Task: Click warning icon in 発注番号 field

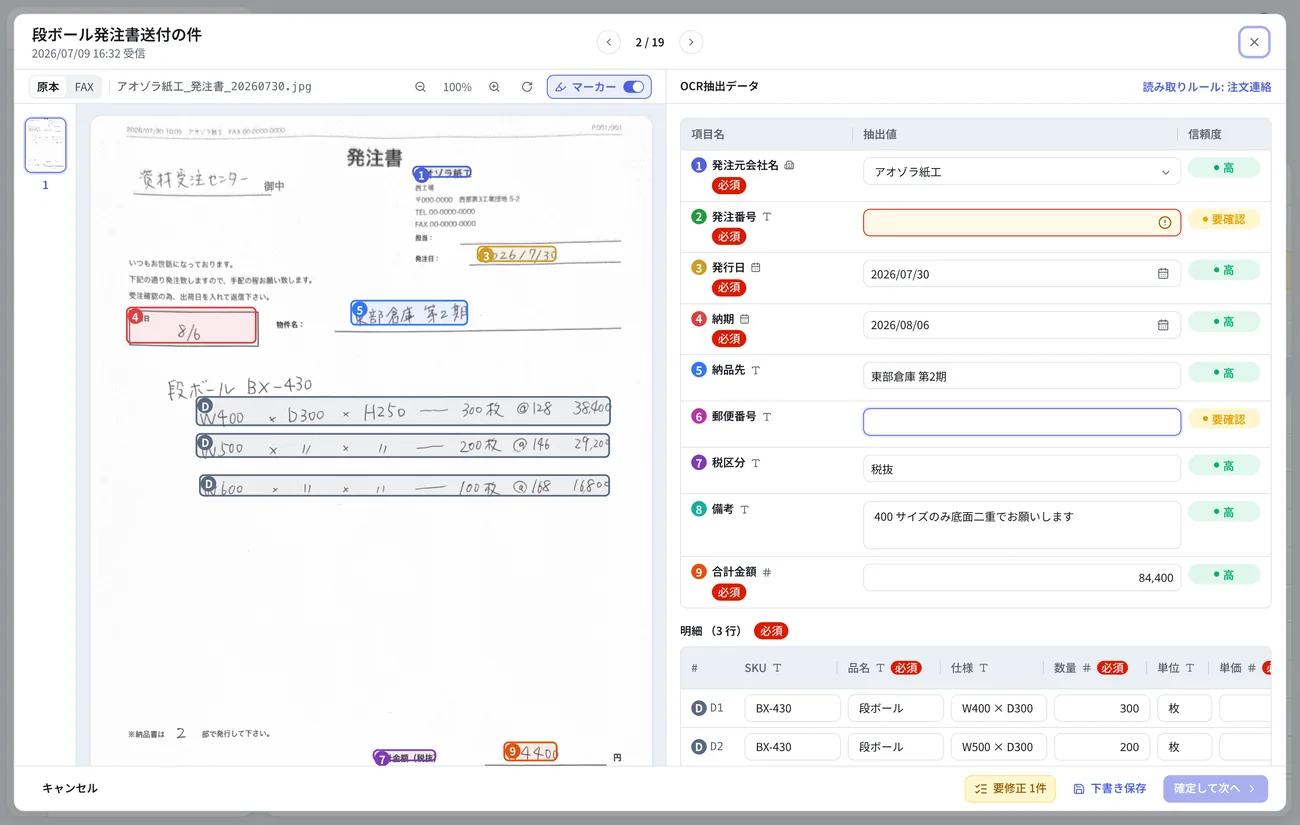Action: tap(1164, 223)
